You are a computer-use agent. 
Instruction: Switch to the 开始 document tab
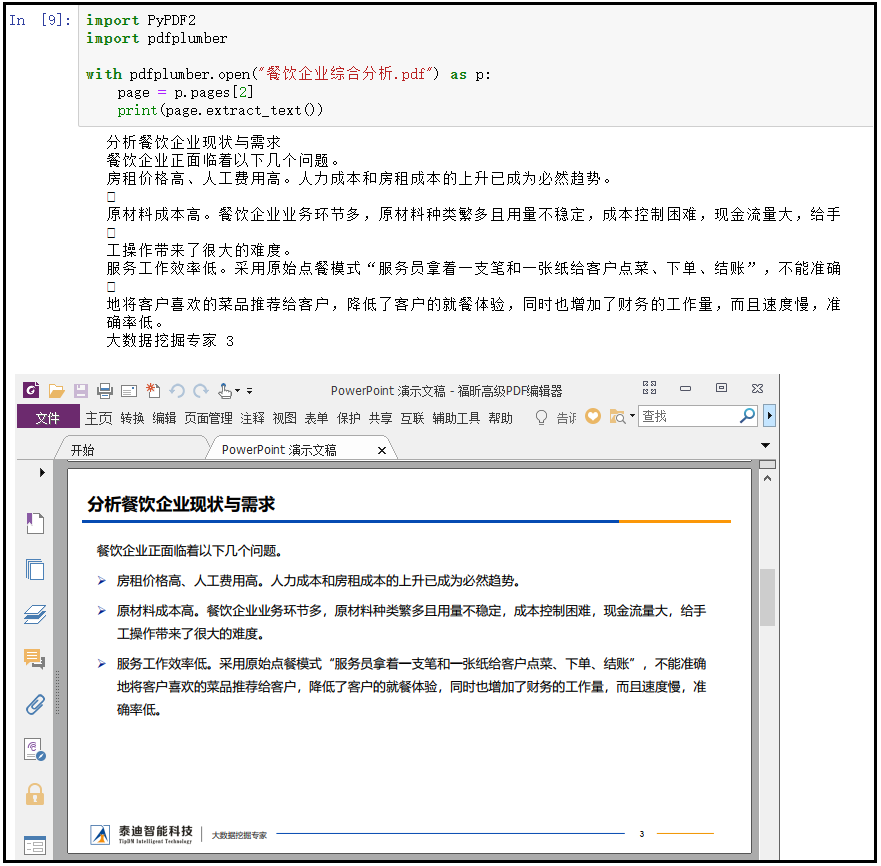pos(87,451)
